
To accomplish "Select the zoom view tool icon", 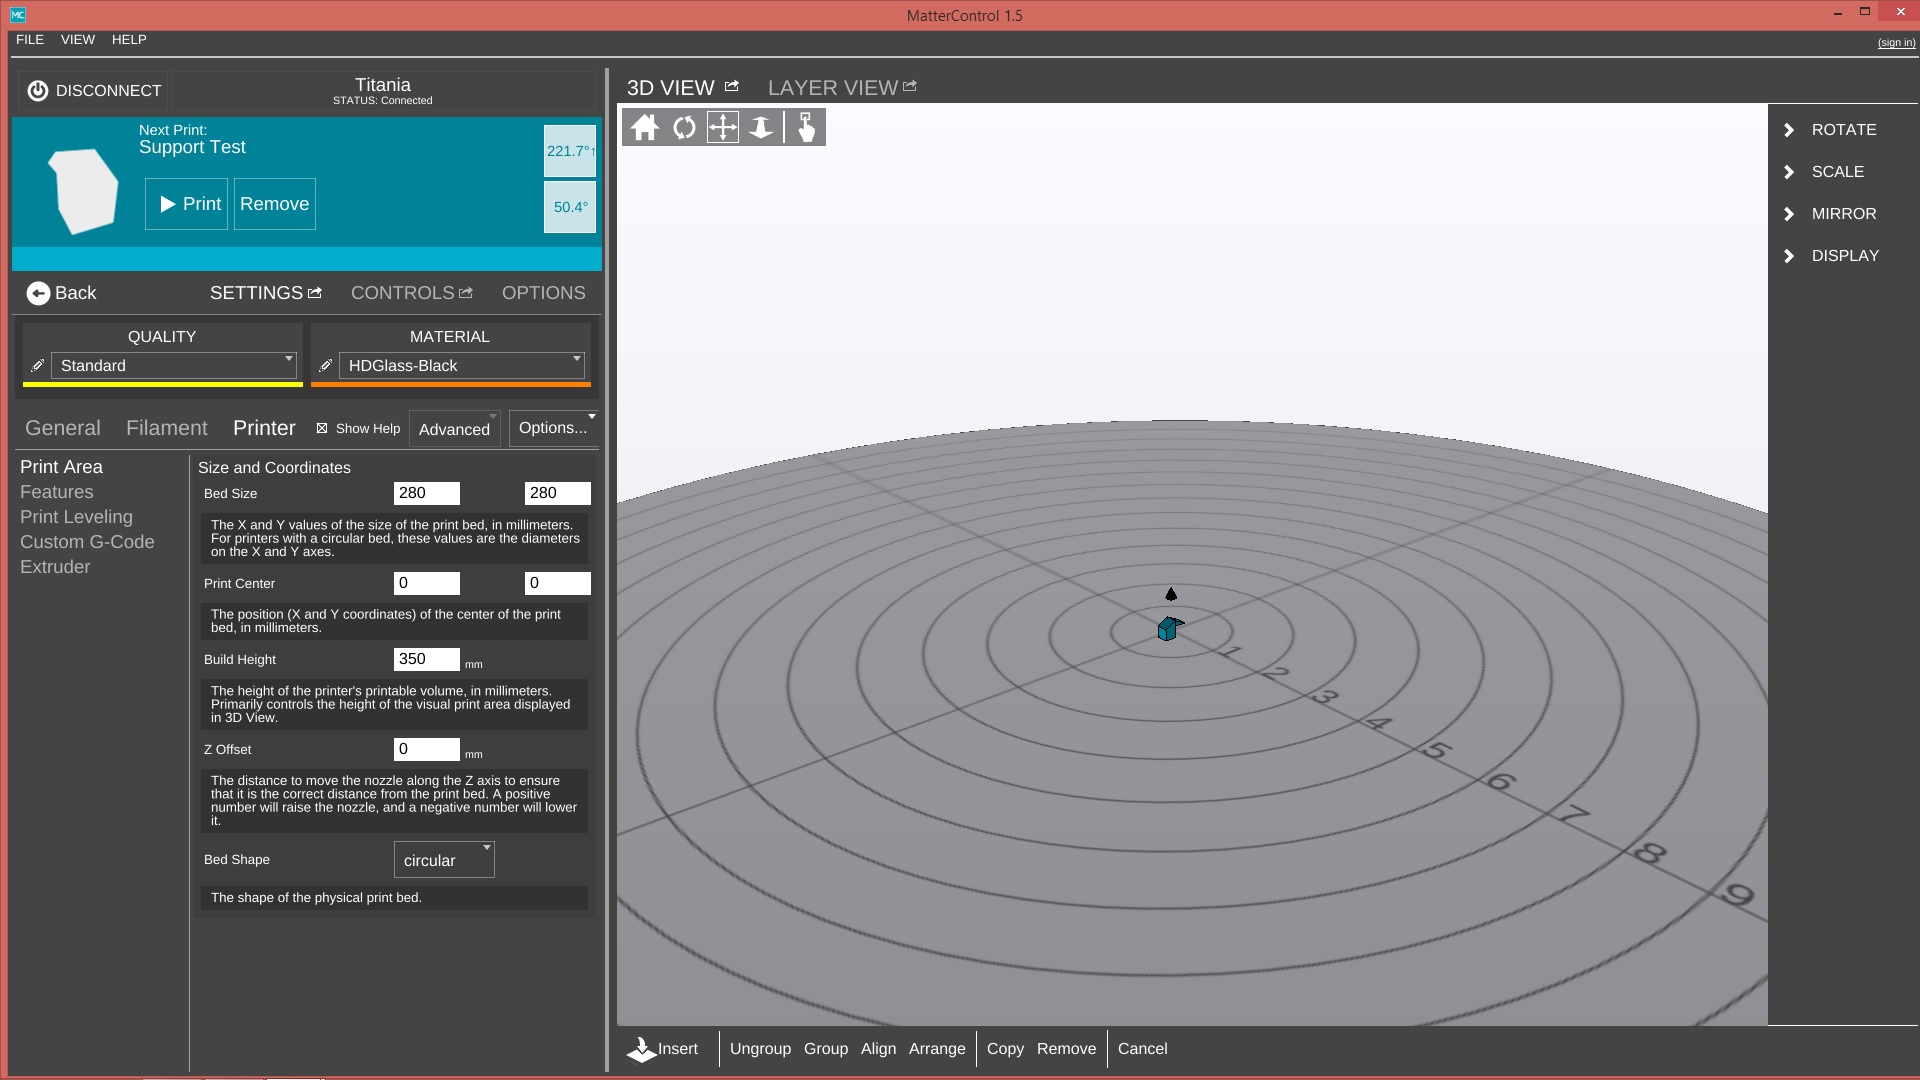I will (761, 128).
